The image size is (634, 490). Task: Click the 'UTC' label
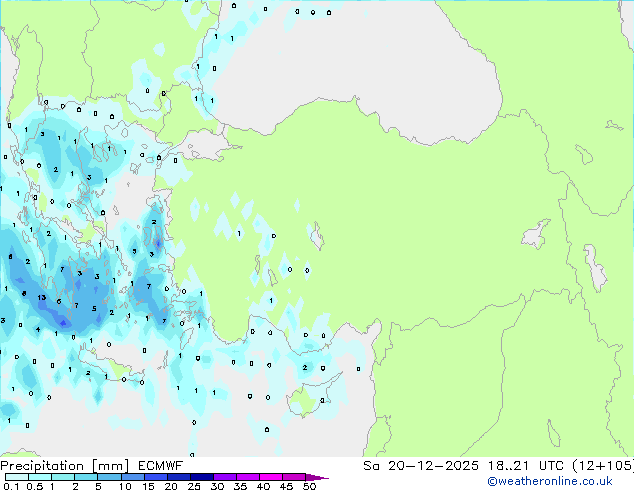coord(551,466)
